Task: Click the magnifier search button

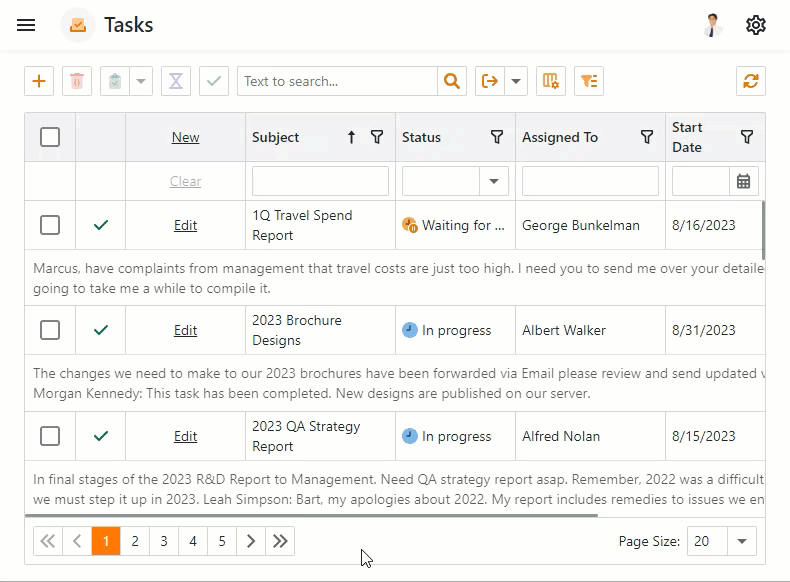Action: [x=452, y=81]
